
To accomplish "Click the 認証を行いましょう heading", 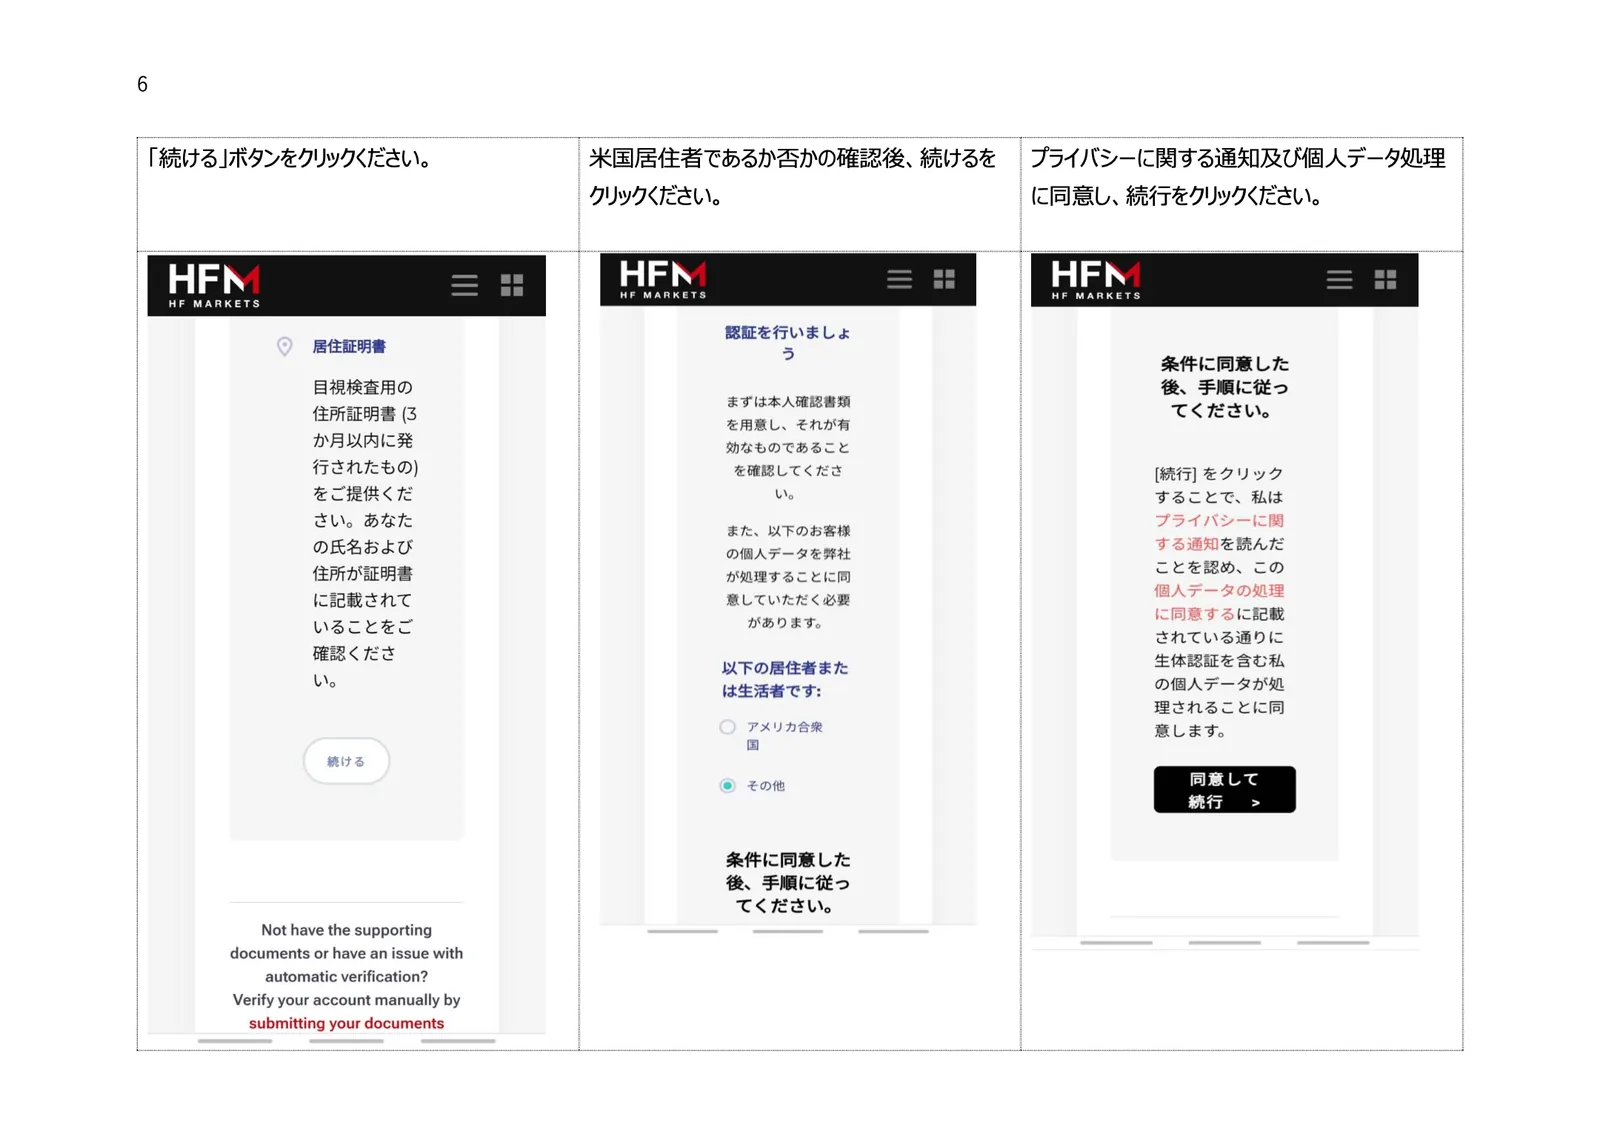I will point(788,342).
